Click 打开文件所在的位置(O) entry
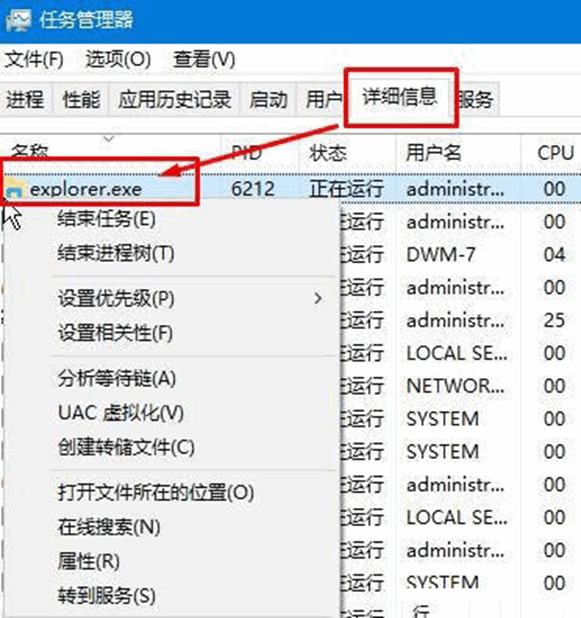 [x=156, y=493]
